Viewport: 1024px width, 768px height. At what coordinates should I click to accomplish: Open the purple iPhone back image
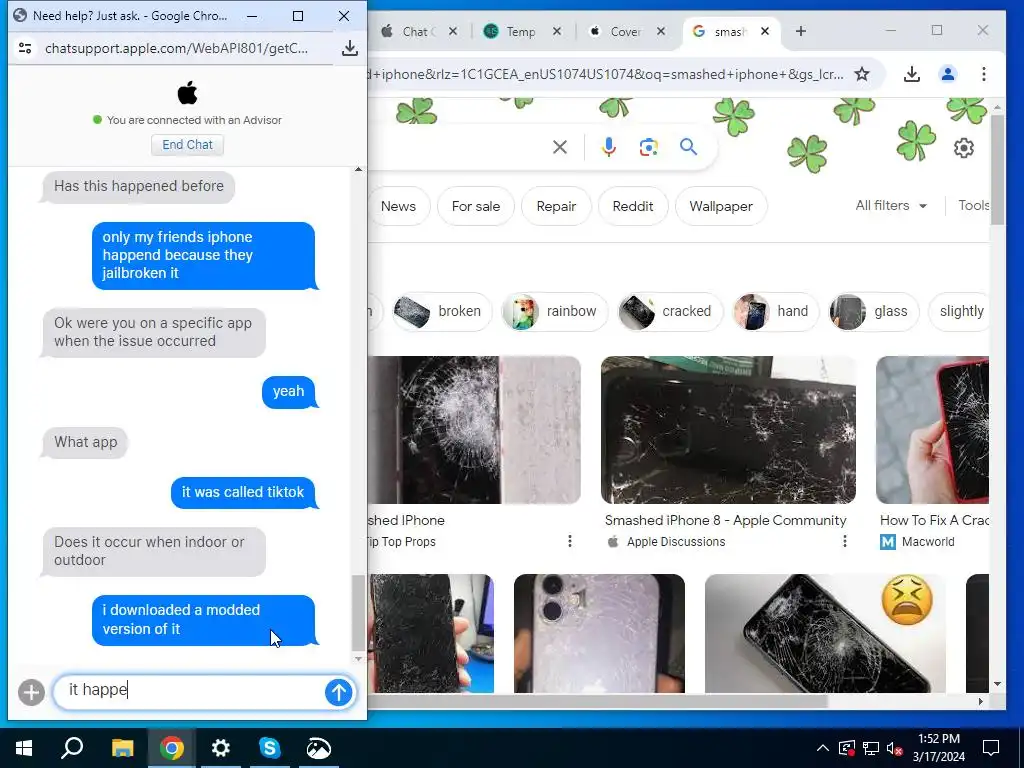click(x=599, y=633)
